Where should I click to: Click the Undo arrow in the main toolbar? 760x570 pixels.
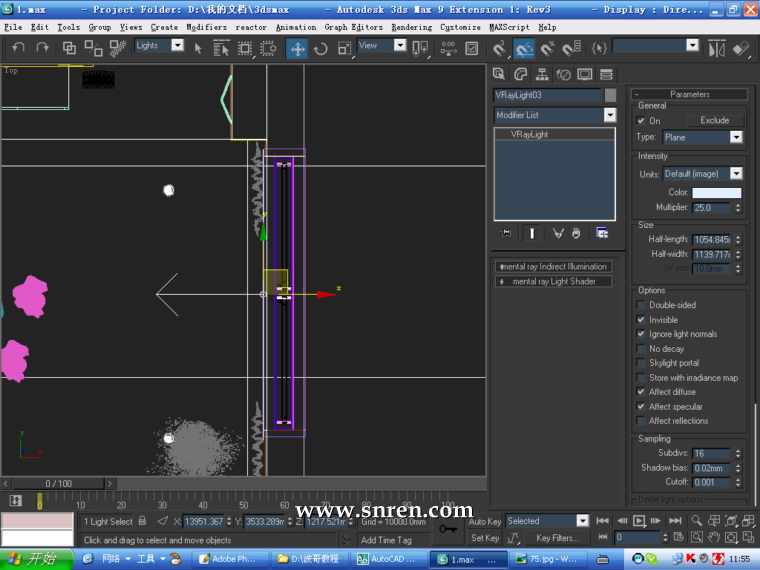click(x=18, y=47)
